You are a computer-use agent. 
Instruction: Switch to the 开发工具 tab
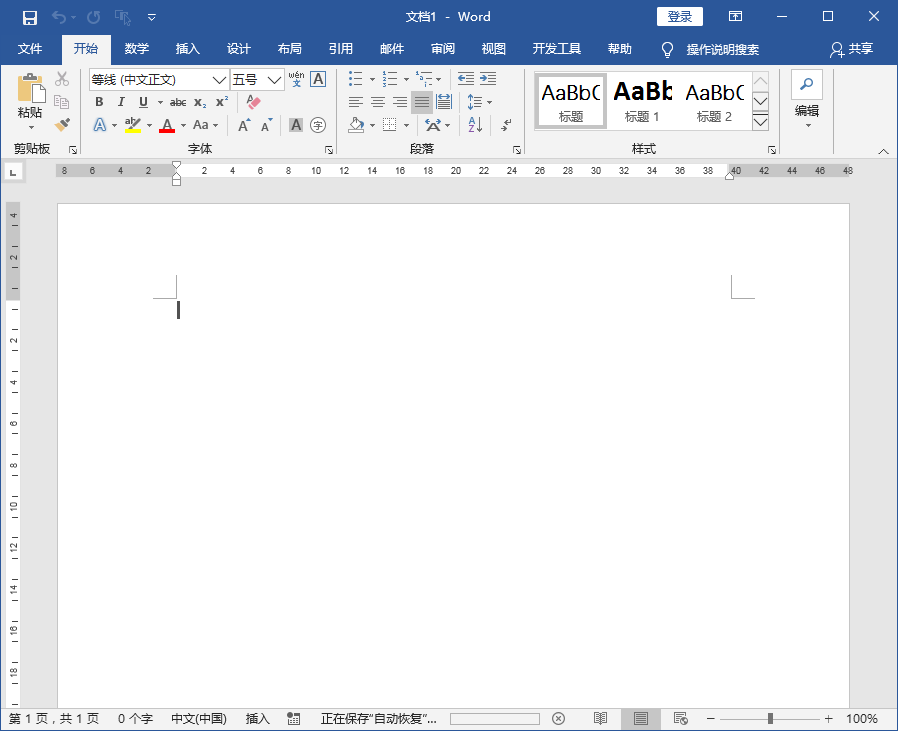[557, 49]
